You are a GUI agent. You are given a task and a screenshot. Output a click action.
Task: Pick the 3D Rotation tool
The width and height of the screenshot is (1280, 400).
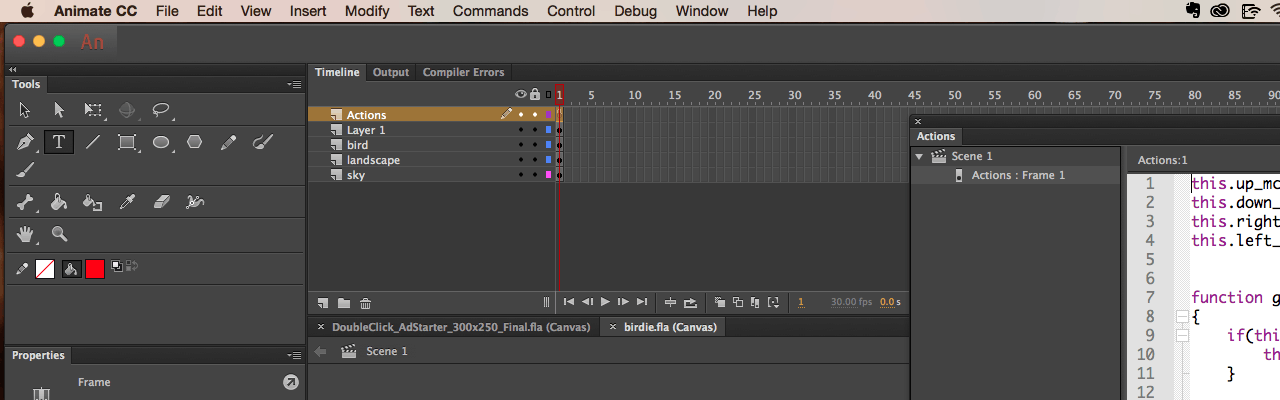127,110
